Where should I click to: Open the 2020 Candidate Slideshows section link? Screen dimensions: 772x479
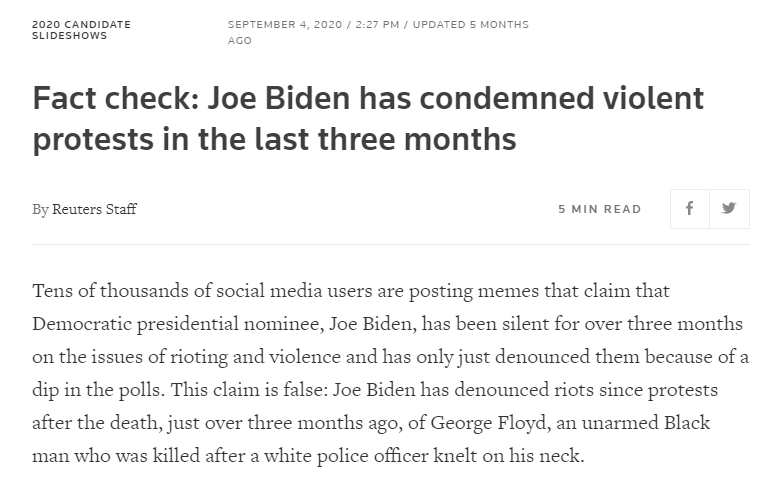tap(81, 30)
